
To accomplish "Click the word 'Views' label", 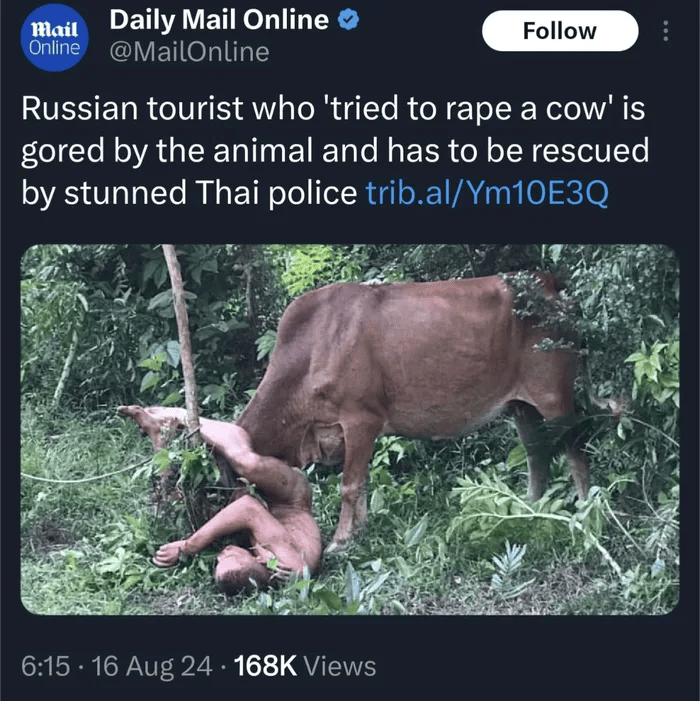I will coord(340,666).
